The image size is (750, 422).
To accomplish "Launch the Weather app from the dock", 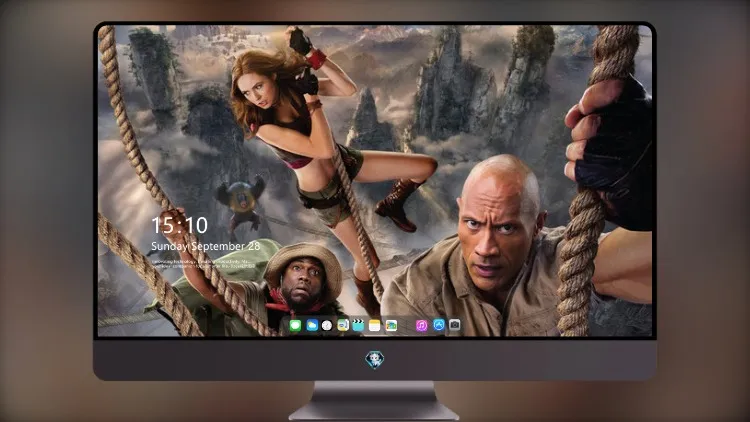I will pyautogui.click(x=311, y=325).
